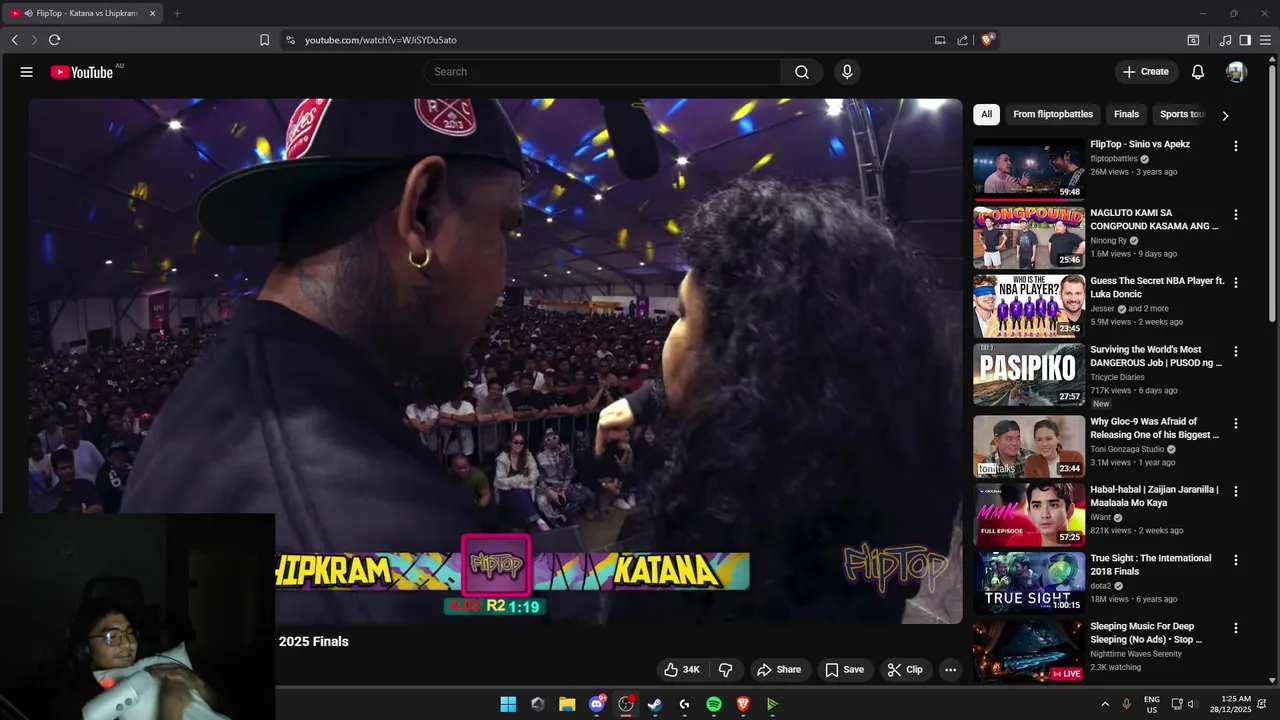Open Spotify from the taskbar

click(714, 704)
